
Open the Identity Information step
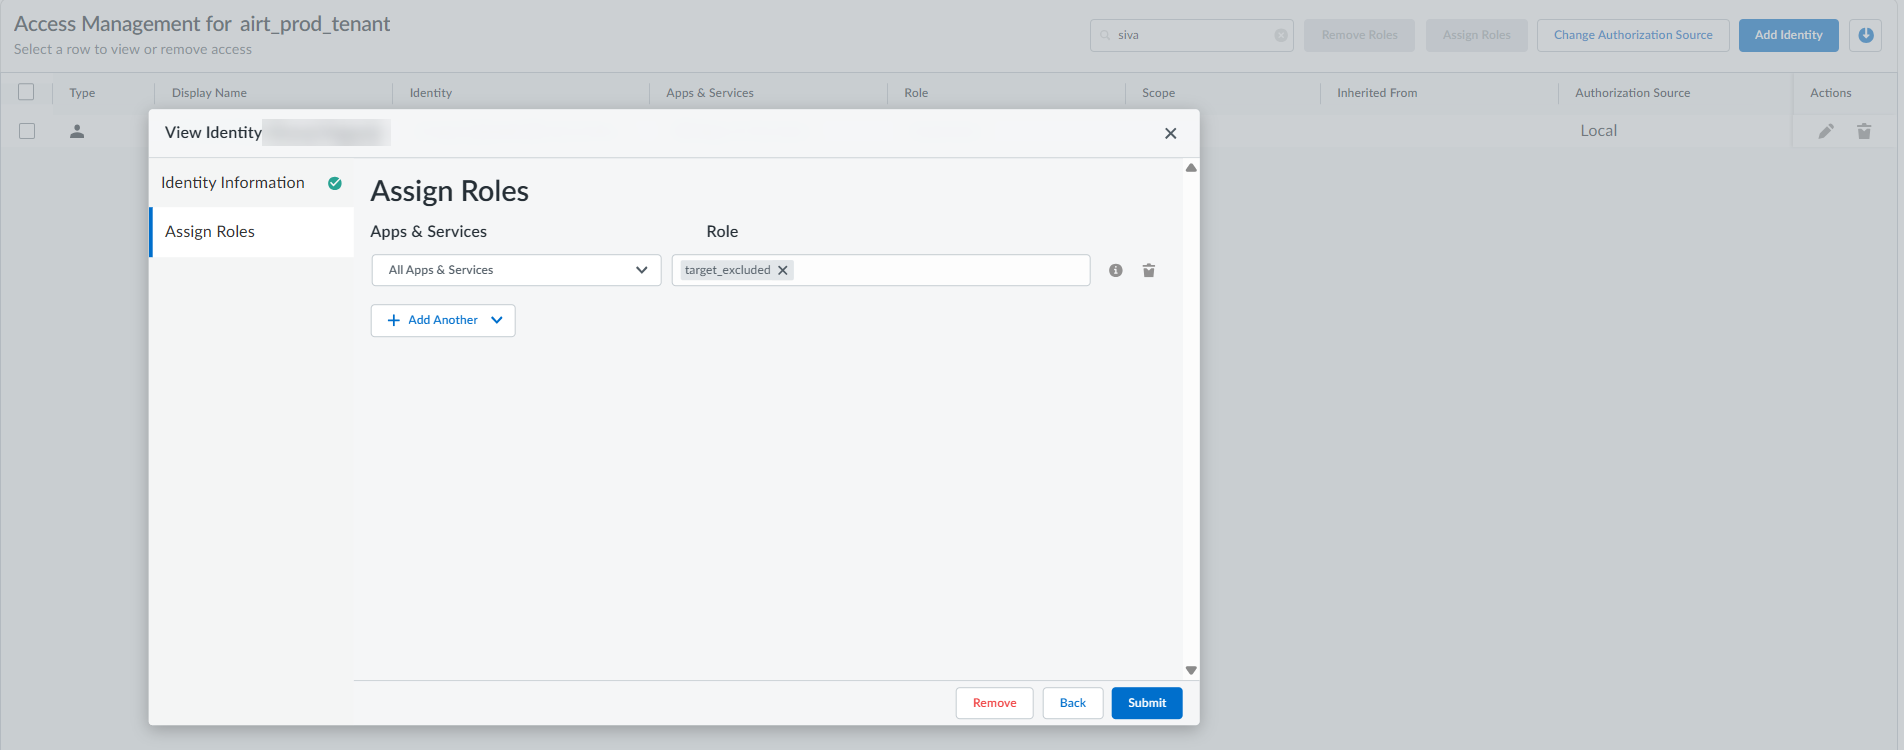pyautogui.click(x=233, y=183)
